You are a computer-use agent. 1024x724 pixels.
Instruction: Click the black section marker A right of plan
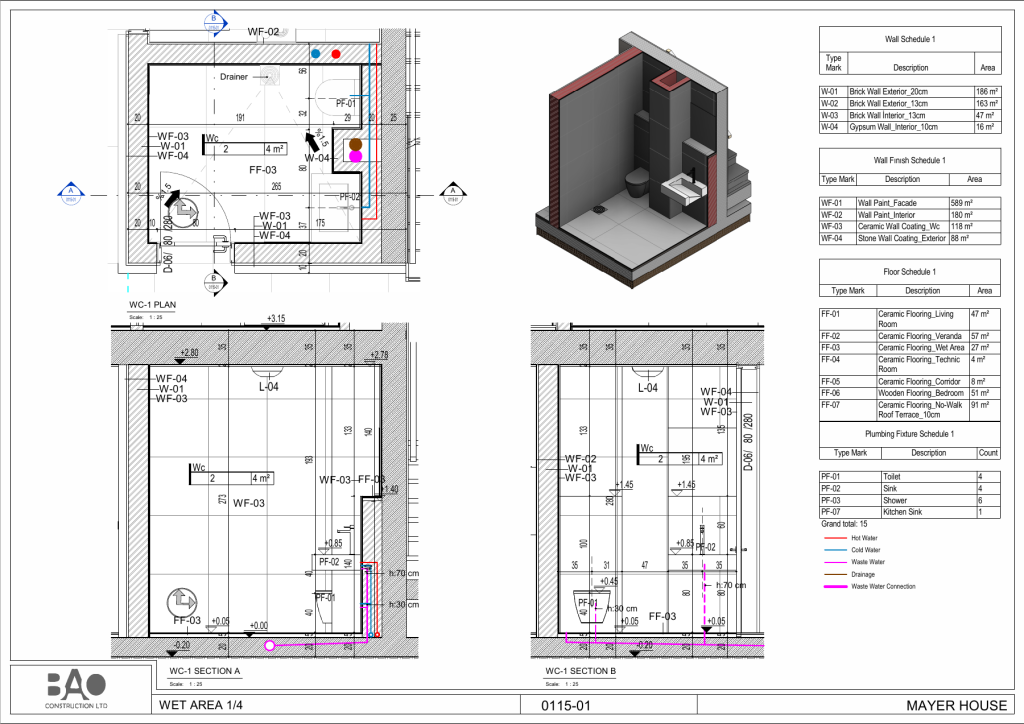[x=453, y=194]
